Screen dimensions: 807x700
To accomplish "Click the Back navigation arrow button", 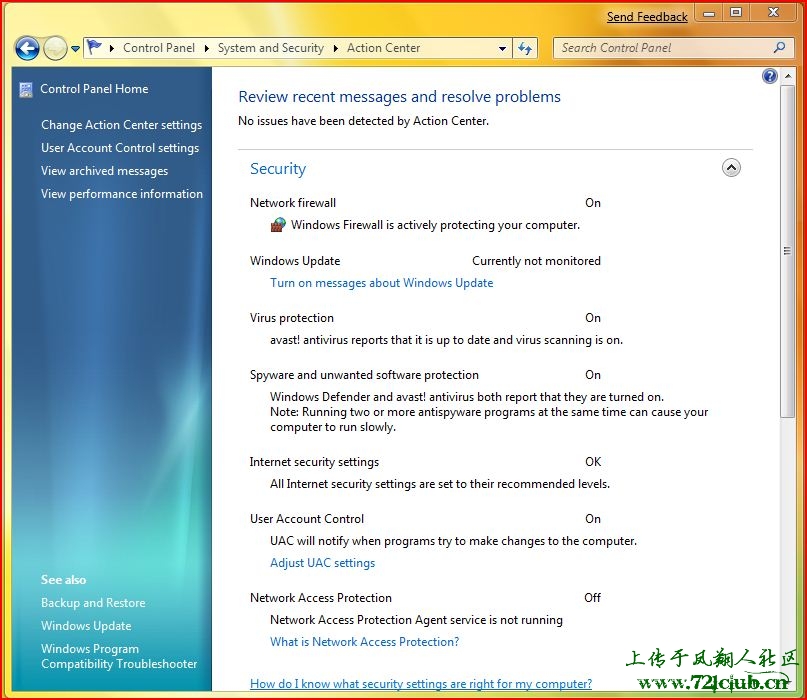I will tap(27, 48).
